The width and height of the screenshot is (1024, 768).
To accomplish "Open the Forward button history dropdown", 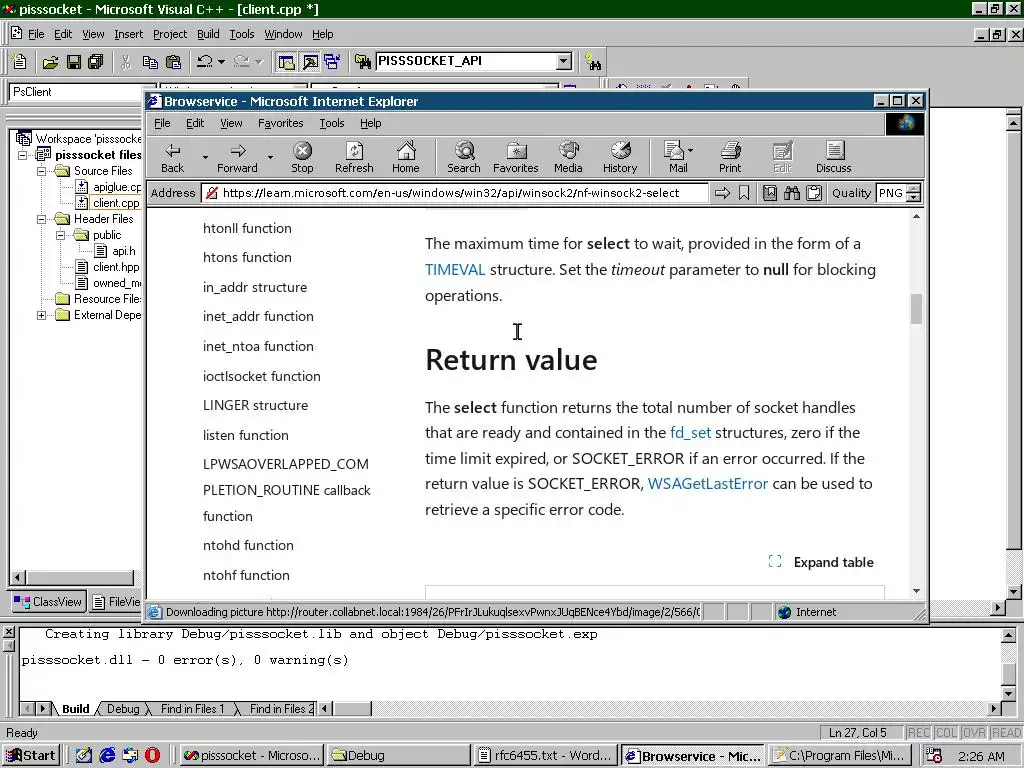I will (270, 157).
